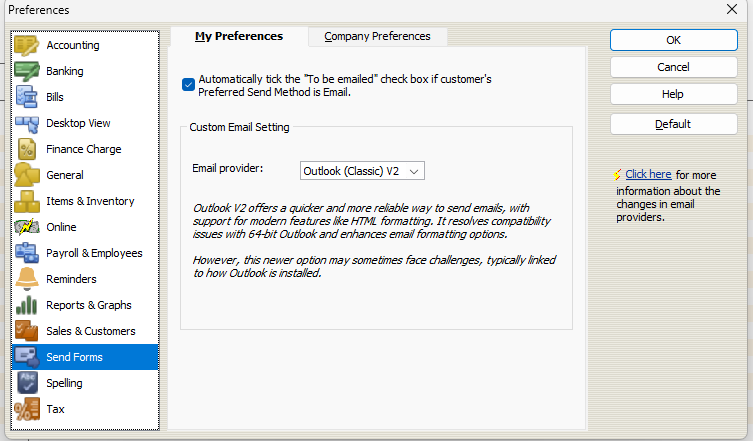Click the Accounting category icon
Image resolution: width=753 pixels, height=441 pixels.
coord(27,45)
